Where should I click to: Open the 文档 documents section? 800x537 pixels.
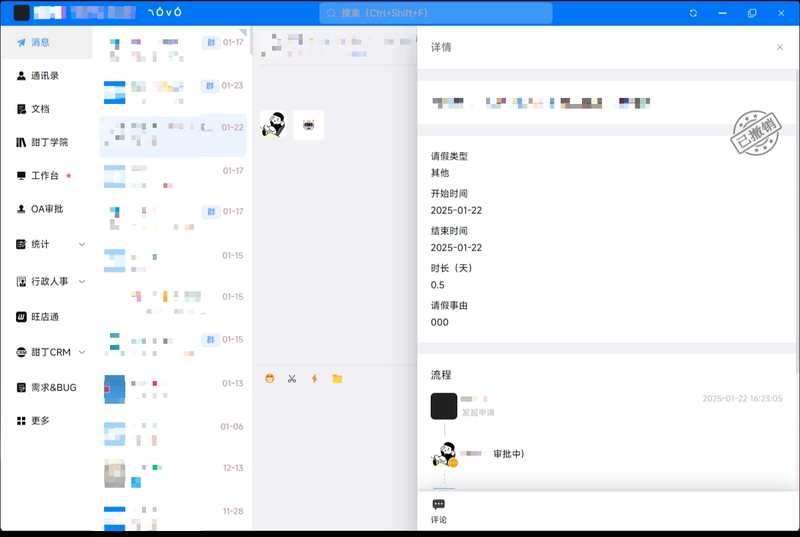pos(40,109)
